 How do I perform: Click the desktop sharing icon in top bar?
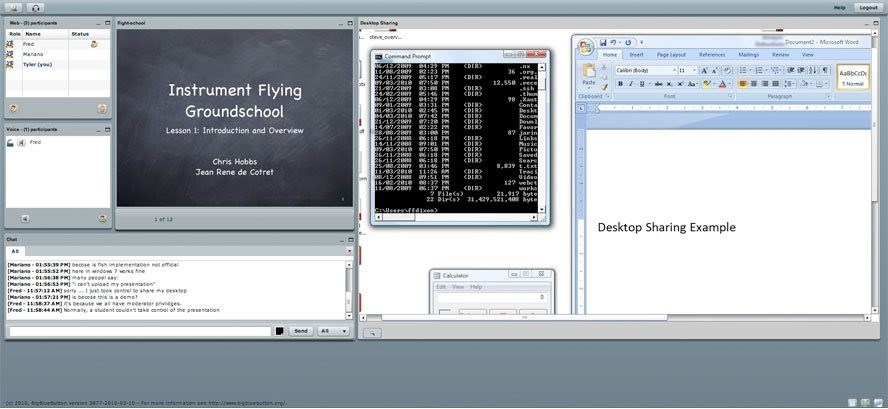(x=14, y=8)
